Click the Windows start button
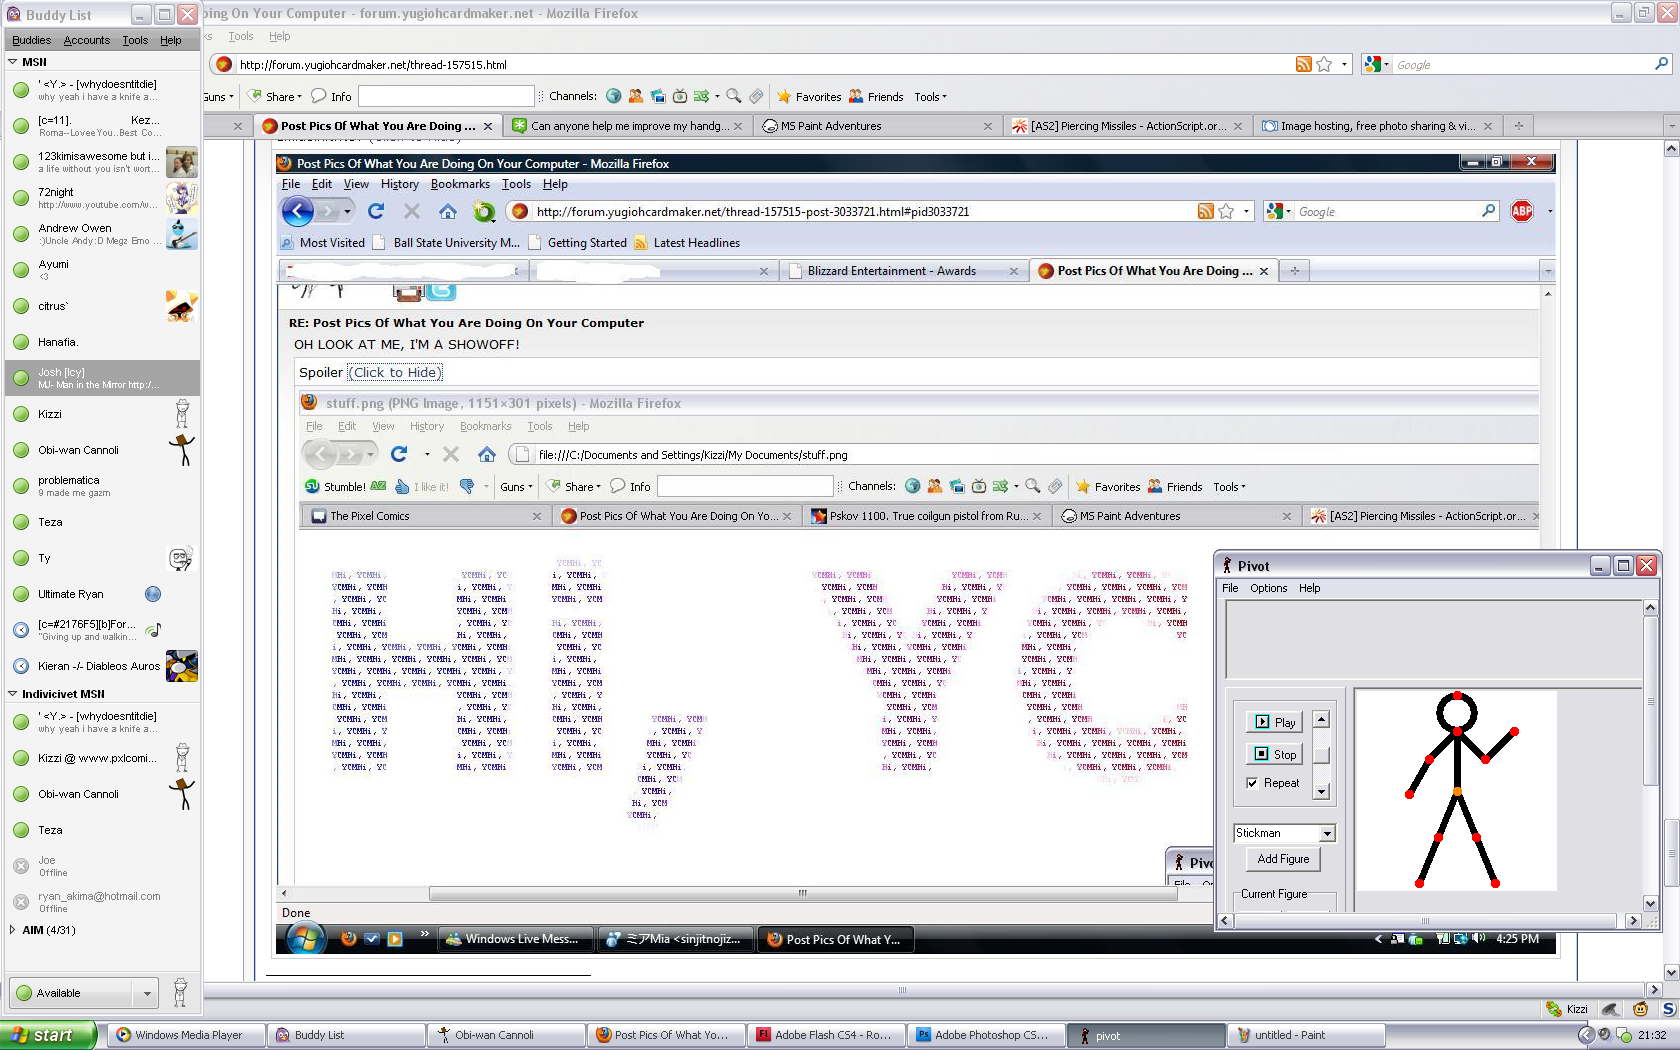Screen dimensions: 1680x1050 (x=48, y=1035)
